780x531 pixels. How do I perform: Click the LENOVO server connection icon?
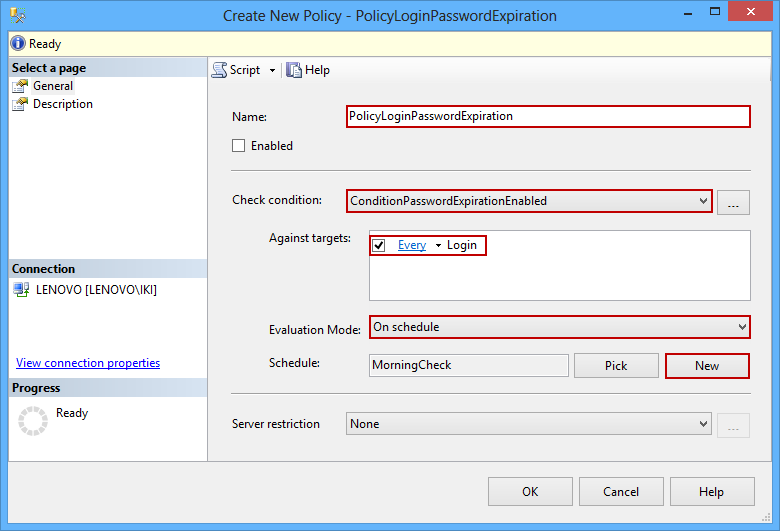click(21, 290)
